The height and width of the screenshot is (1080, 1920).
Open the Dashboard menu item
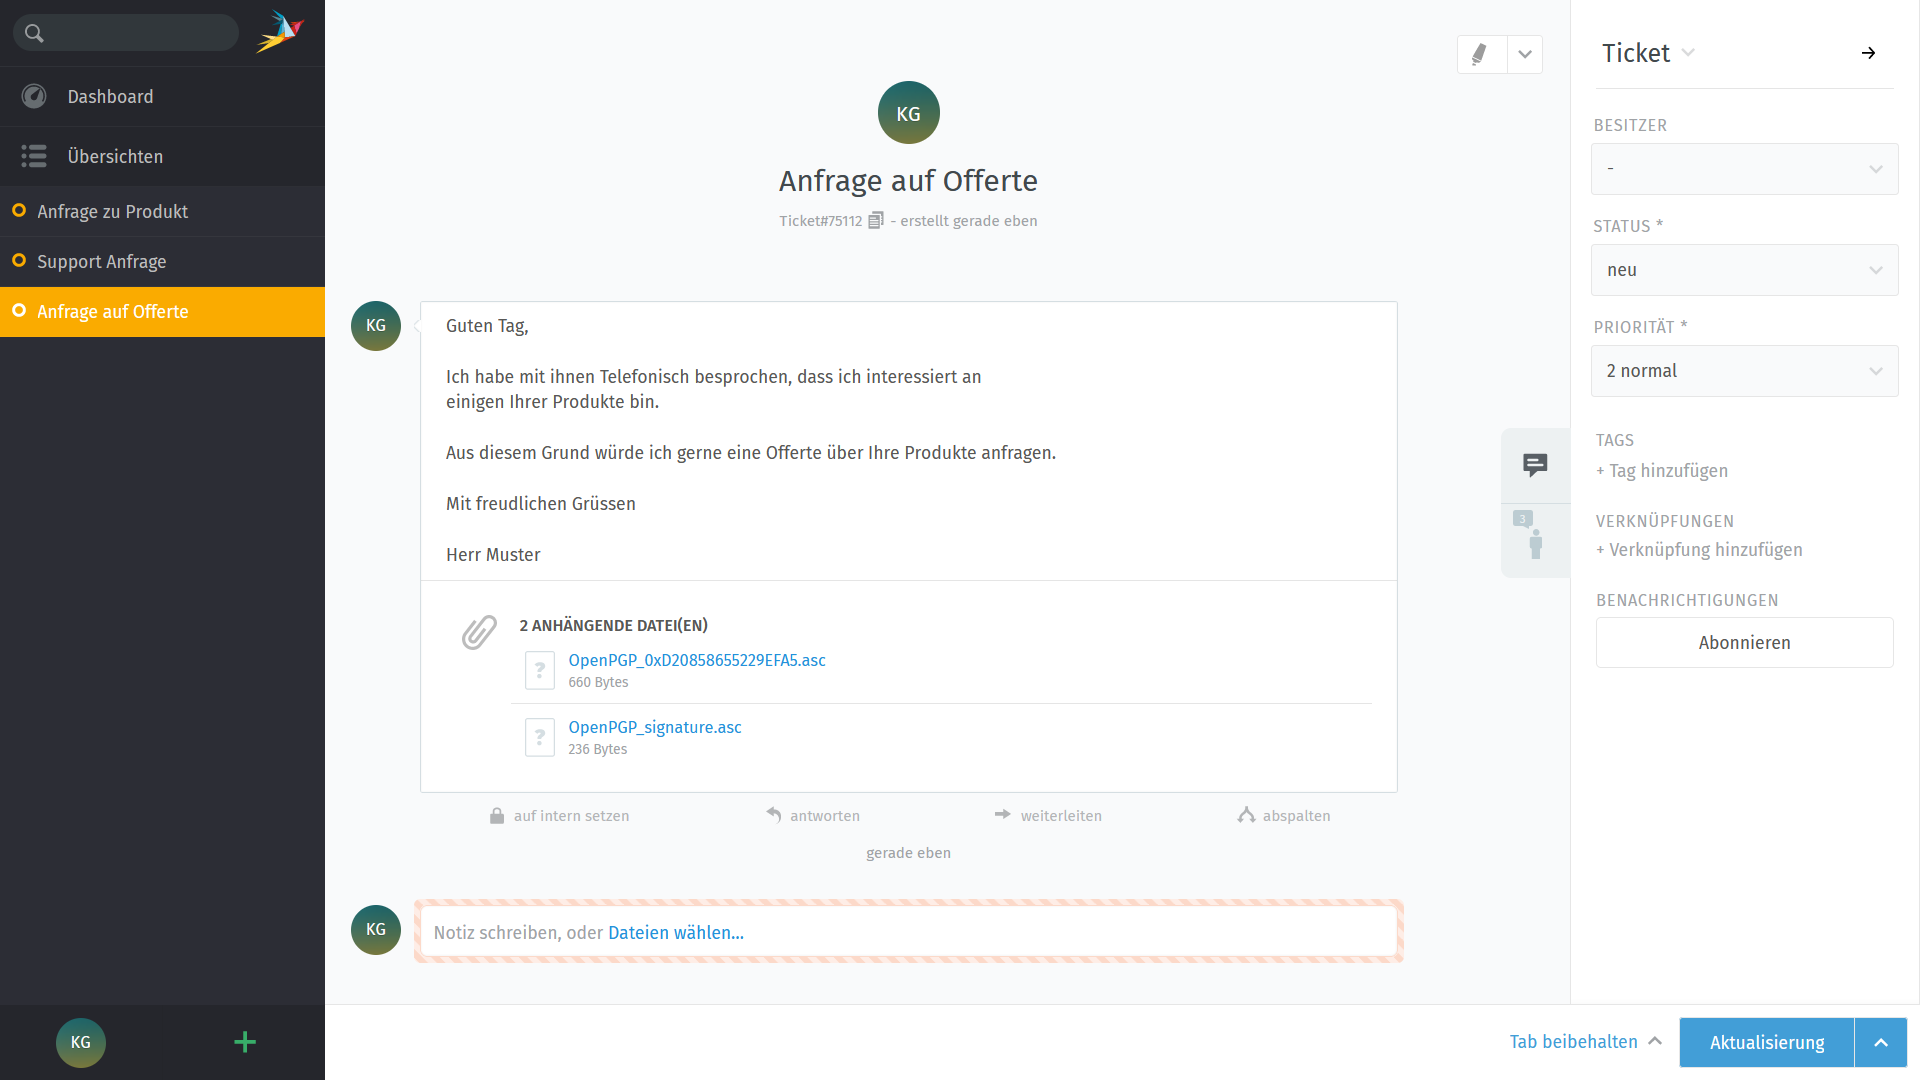click(110, 97)
